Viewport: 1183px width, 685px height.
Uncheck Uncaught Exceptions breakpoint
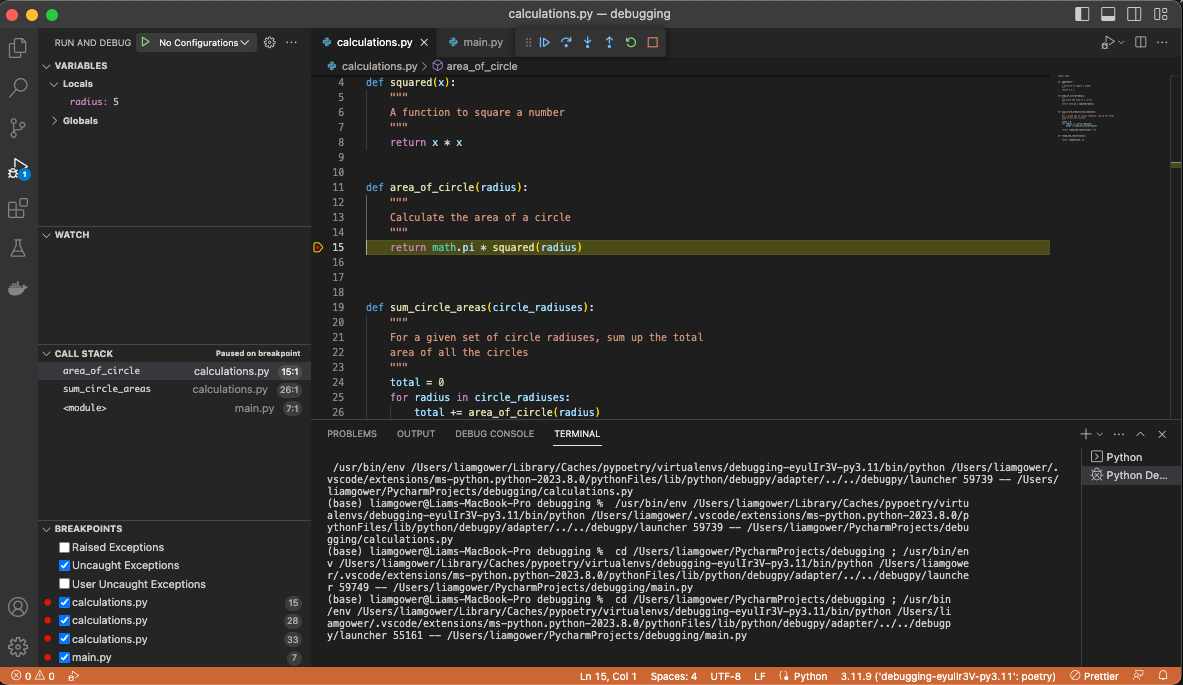tap(64, 566)
